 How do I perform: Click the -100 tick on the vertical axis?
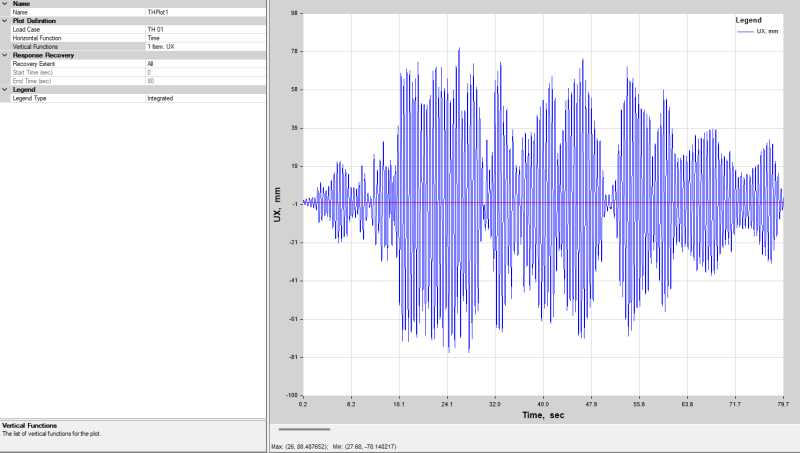pyautogui.click(x=292, y=395)
